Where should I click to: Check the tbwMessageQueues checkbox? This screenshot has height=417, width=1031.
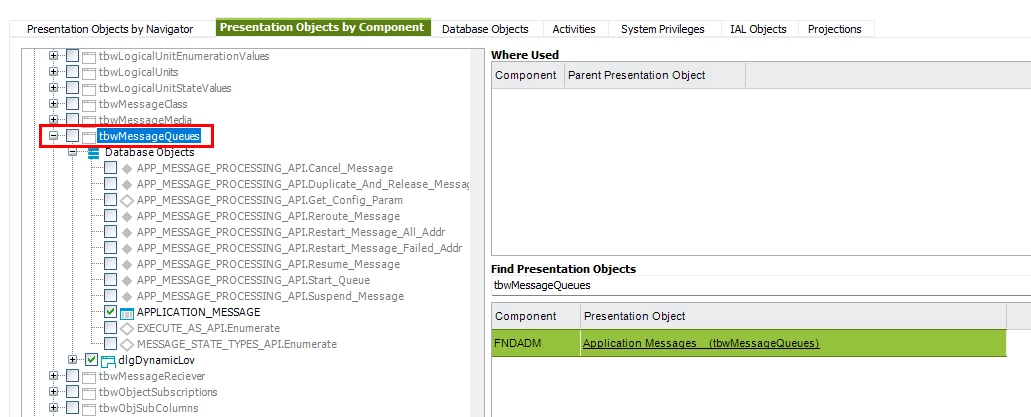click(x=72, y=136)
